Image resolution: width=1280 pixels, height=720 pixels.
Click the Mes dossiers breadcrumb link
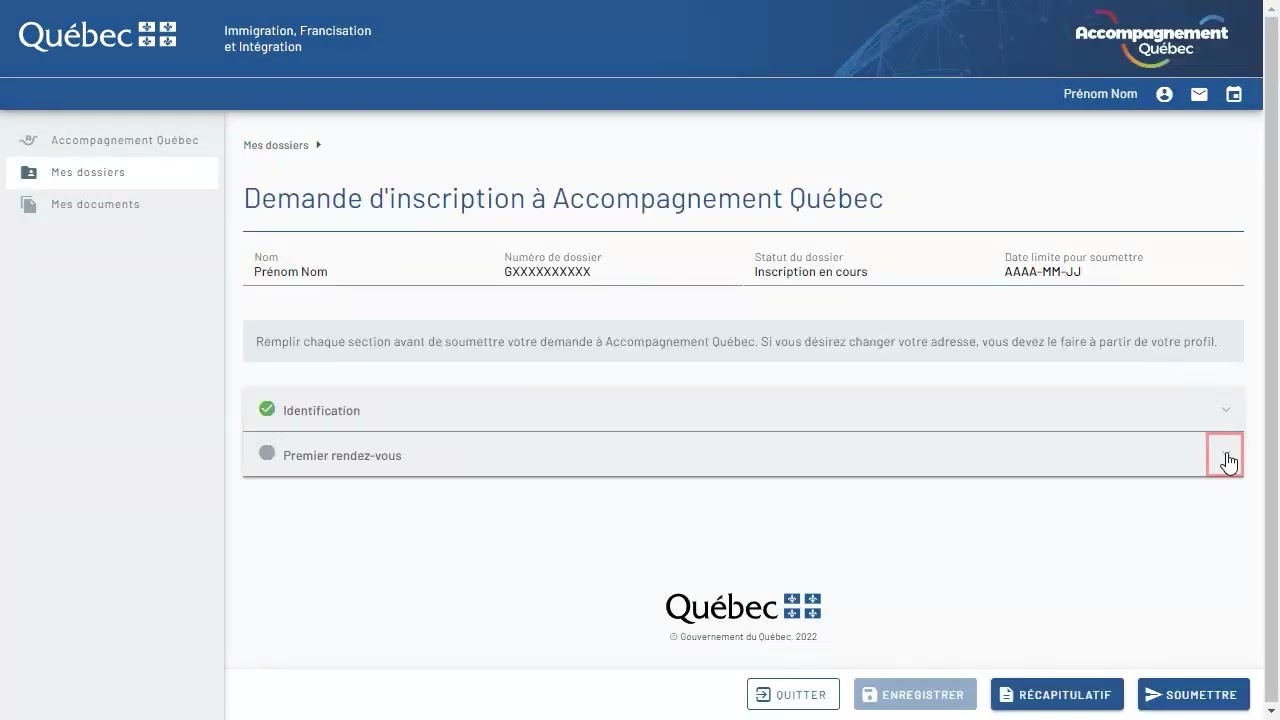276,145
